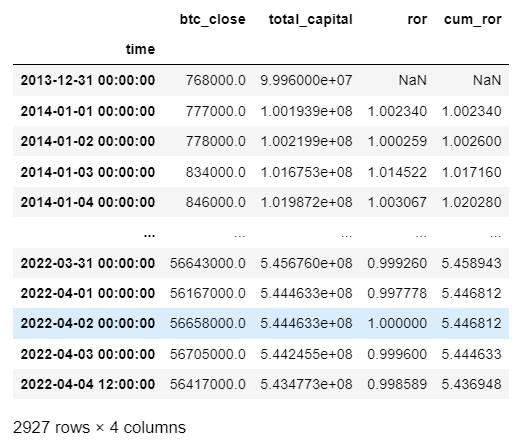Click total_capital value 1.002199e+08
Screen dimensions: 517x446
coord(306,141)
